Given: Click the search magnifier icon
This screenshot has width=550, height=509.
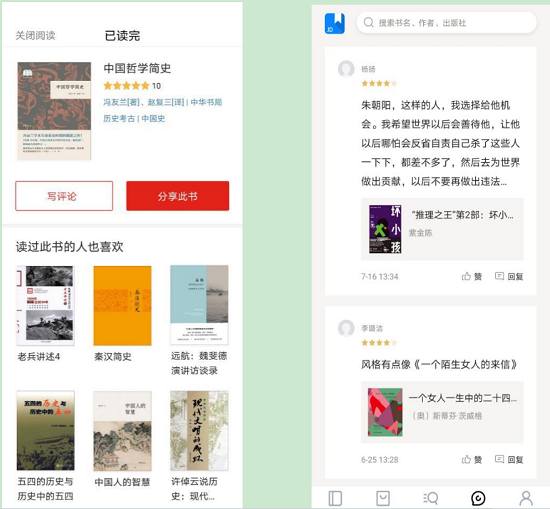Looking at the screenshot, I should [368, 22].
